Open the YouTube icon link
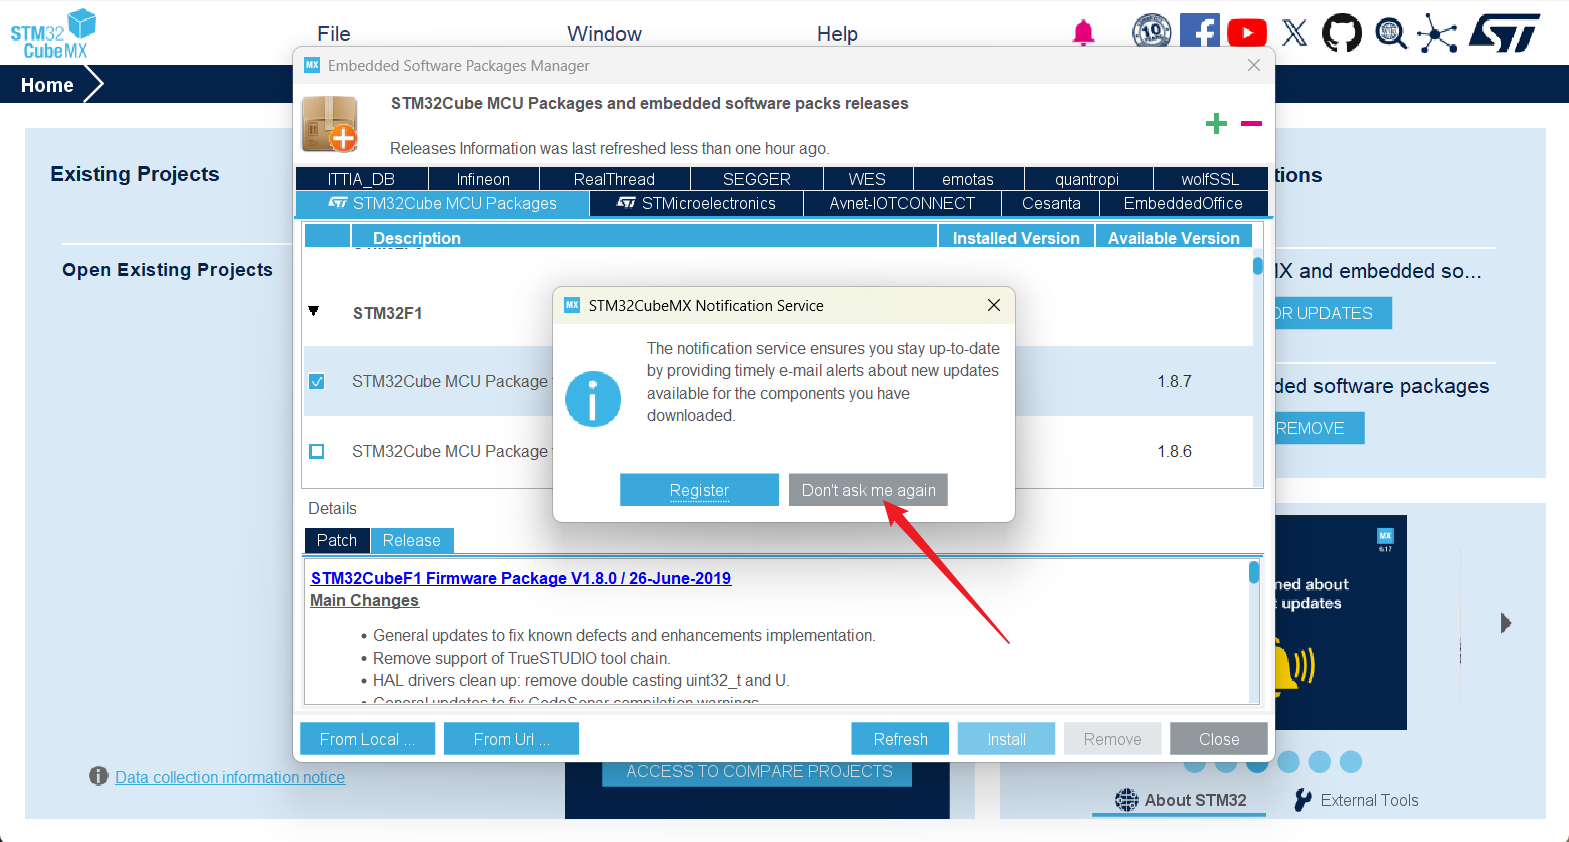Viewport: 1569px width, 842px height. (1246, 33)
